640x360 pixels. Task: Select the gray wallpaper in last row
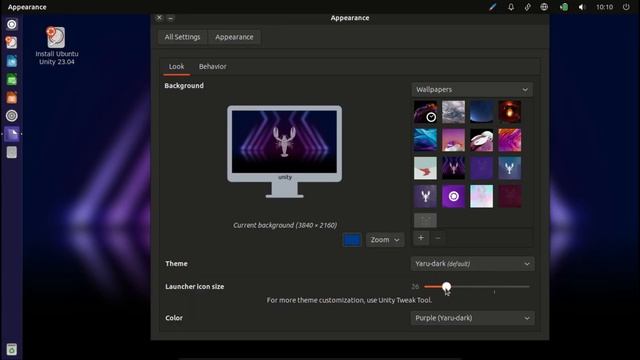(x=425, y=220)
